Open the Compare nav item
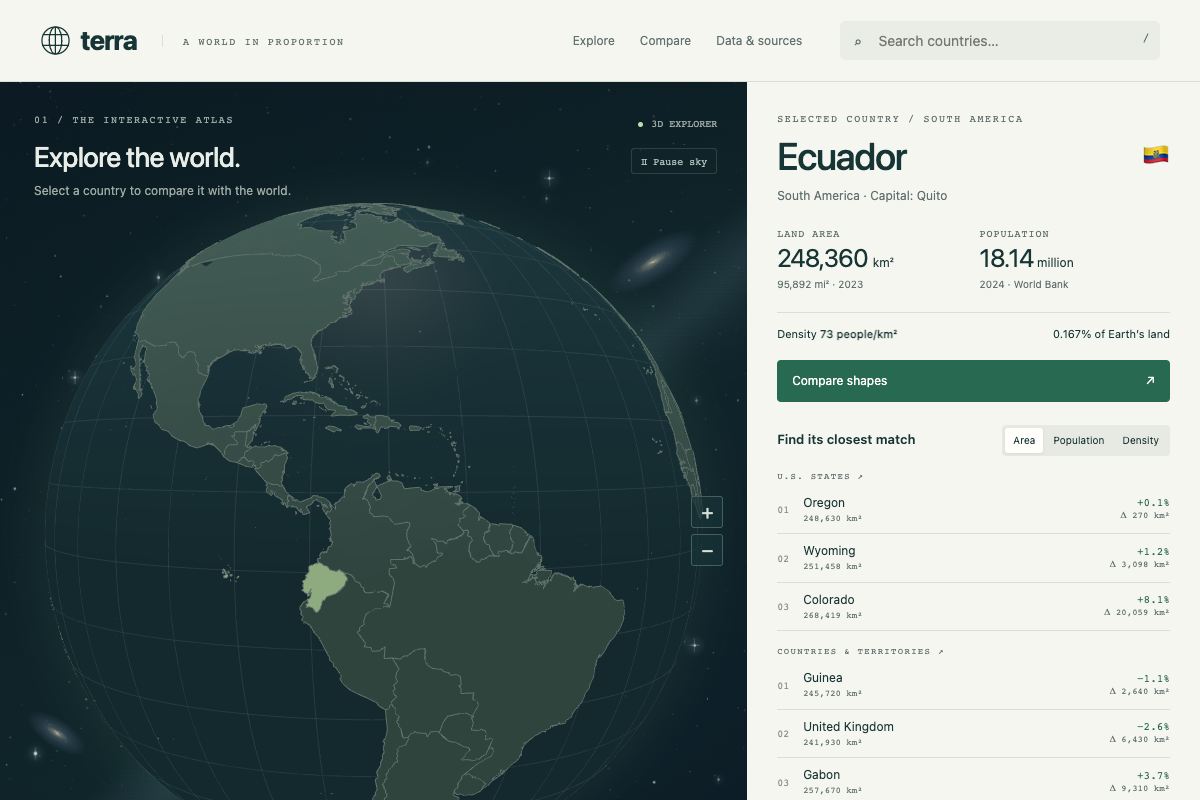The image size is (1200, 800). point(665,41)
